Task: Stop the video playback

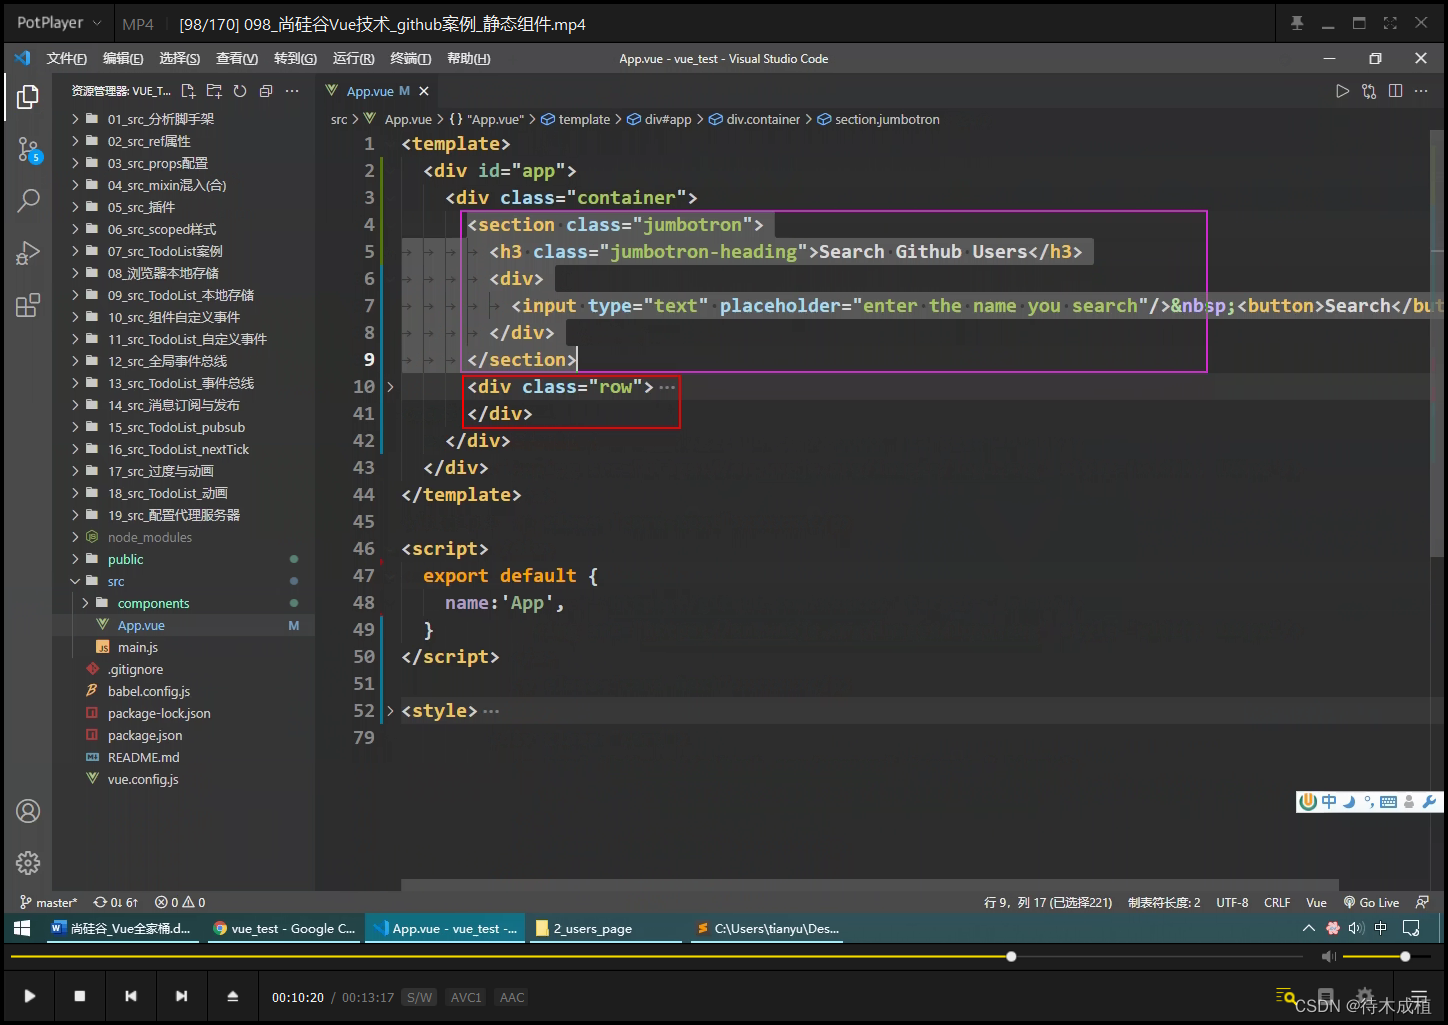Action: (80, 996)
